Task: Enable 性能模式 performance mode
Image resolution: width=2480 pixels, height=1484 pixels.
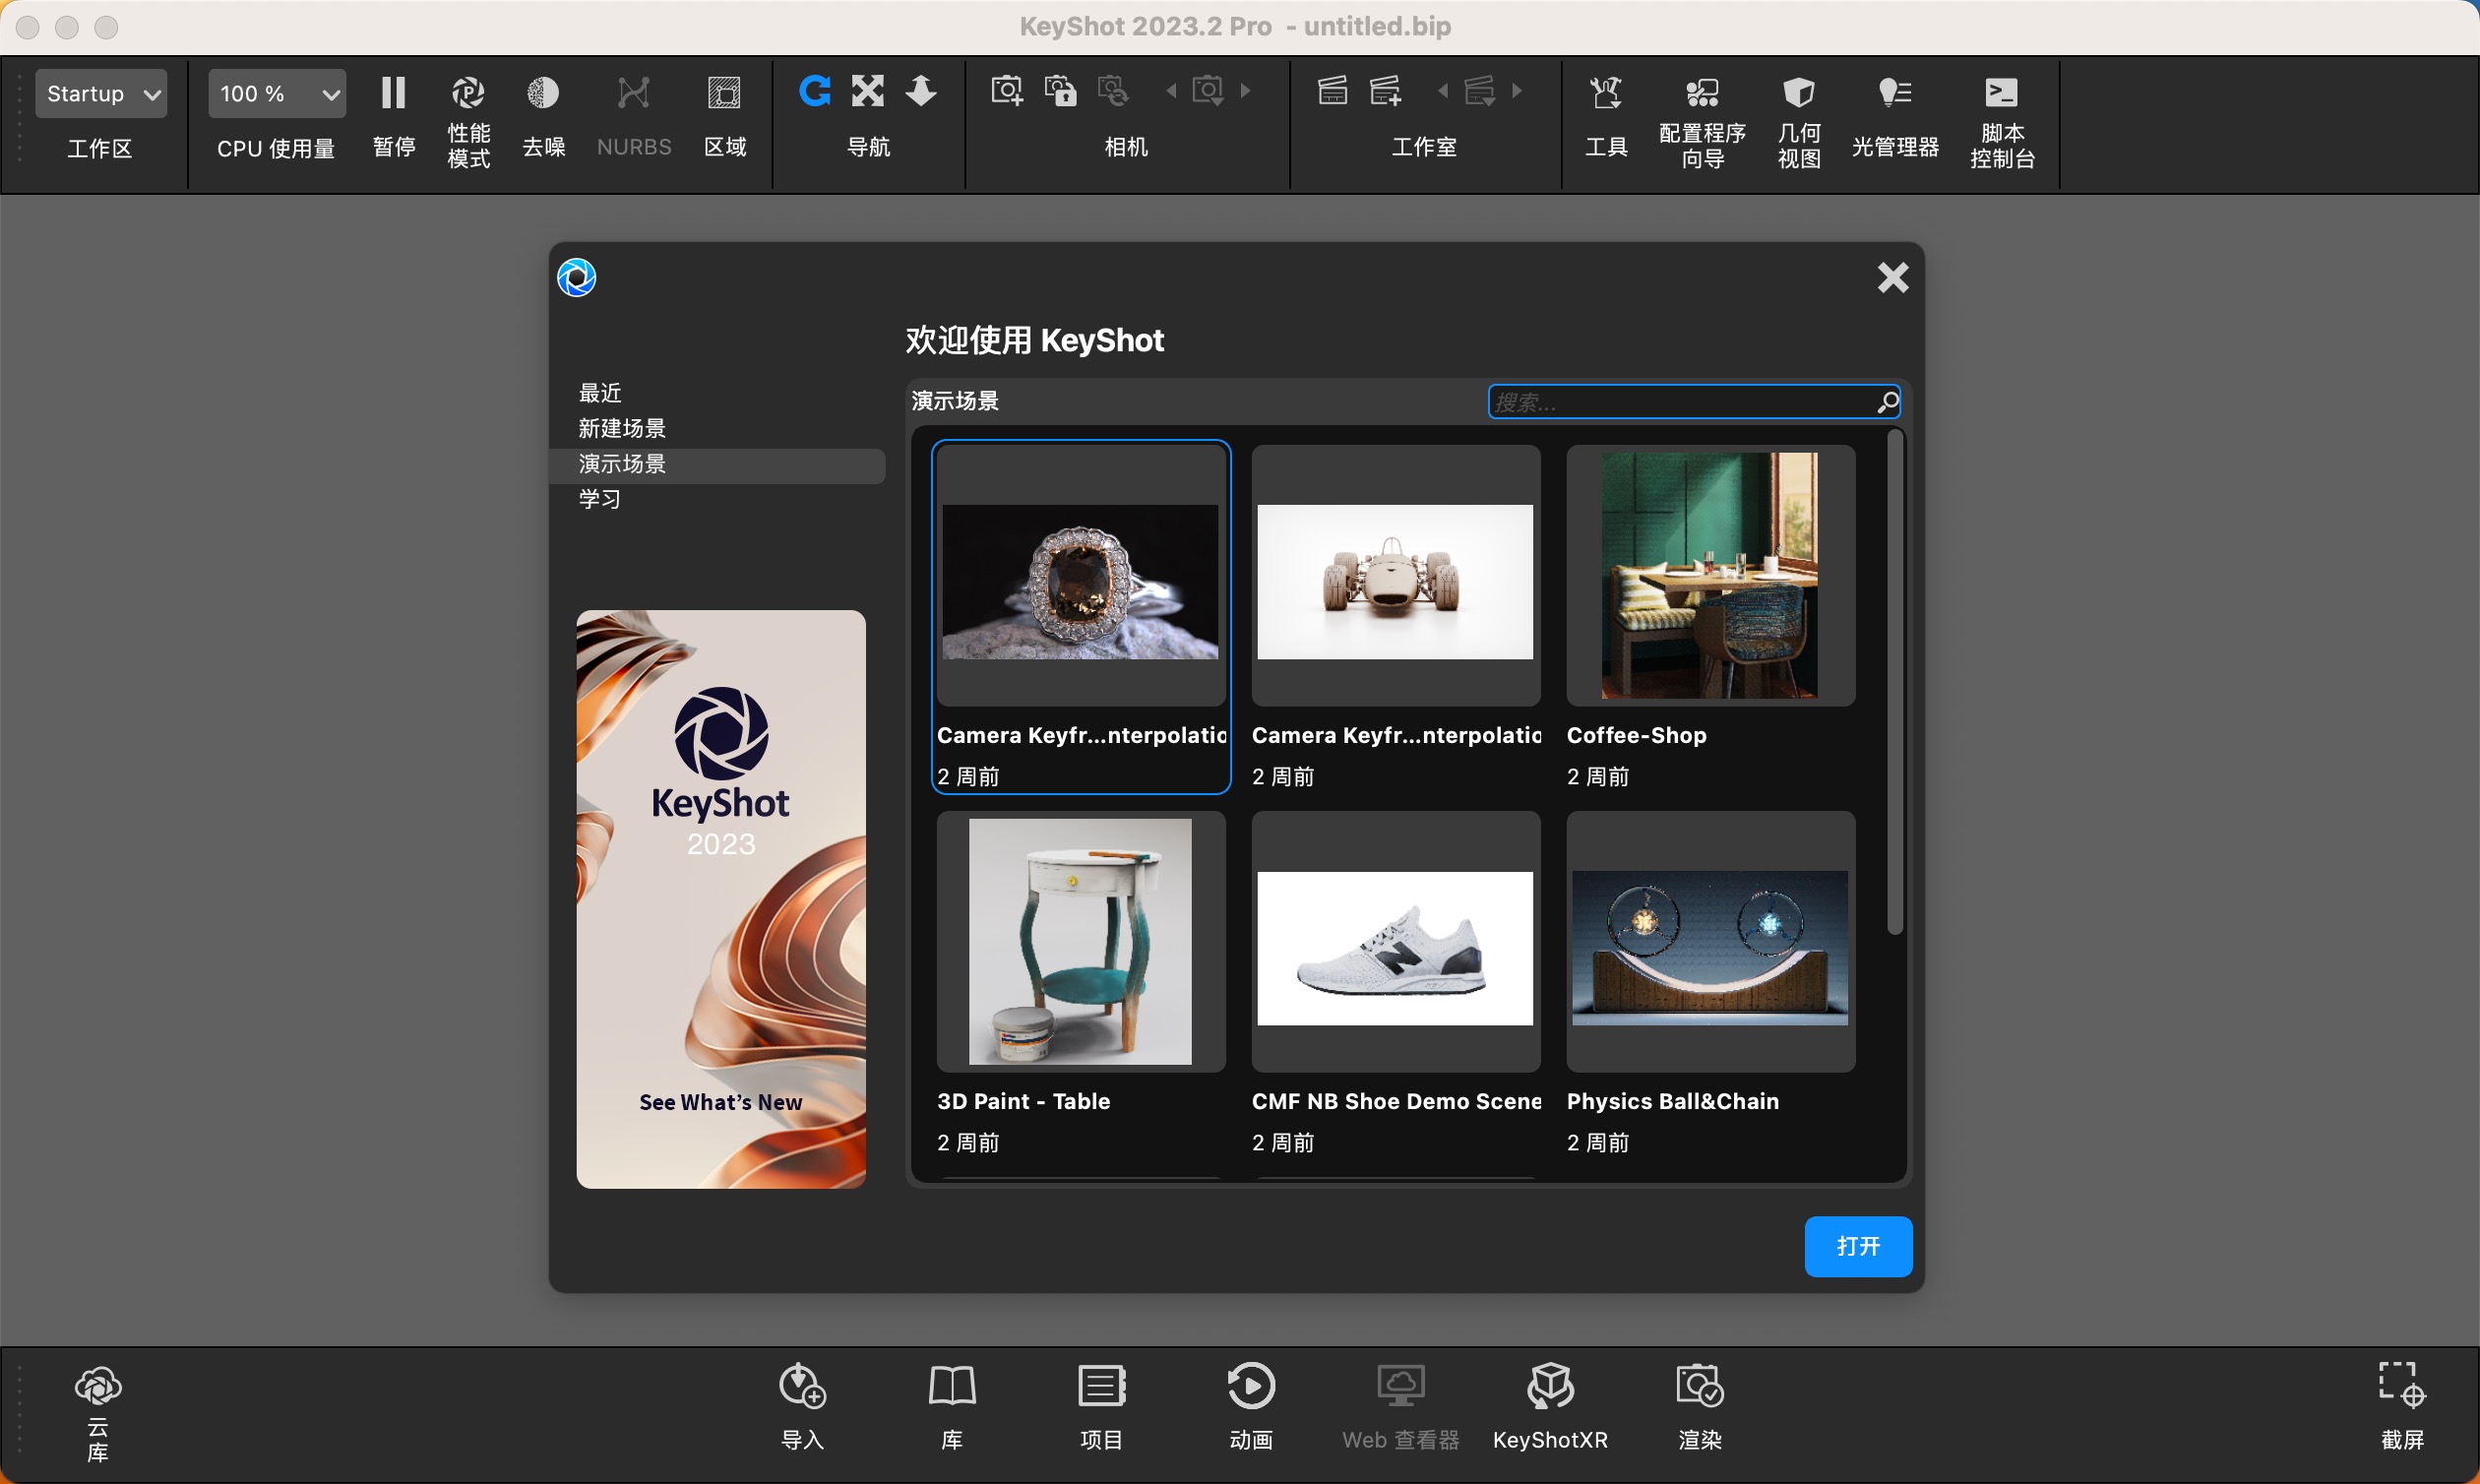Action: tap(467, 91)
